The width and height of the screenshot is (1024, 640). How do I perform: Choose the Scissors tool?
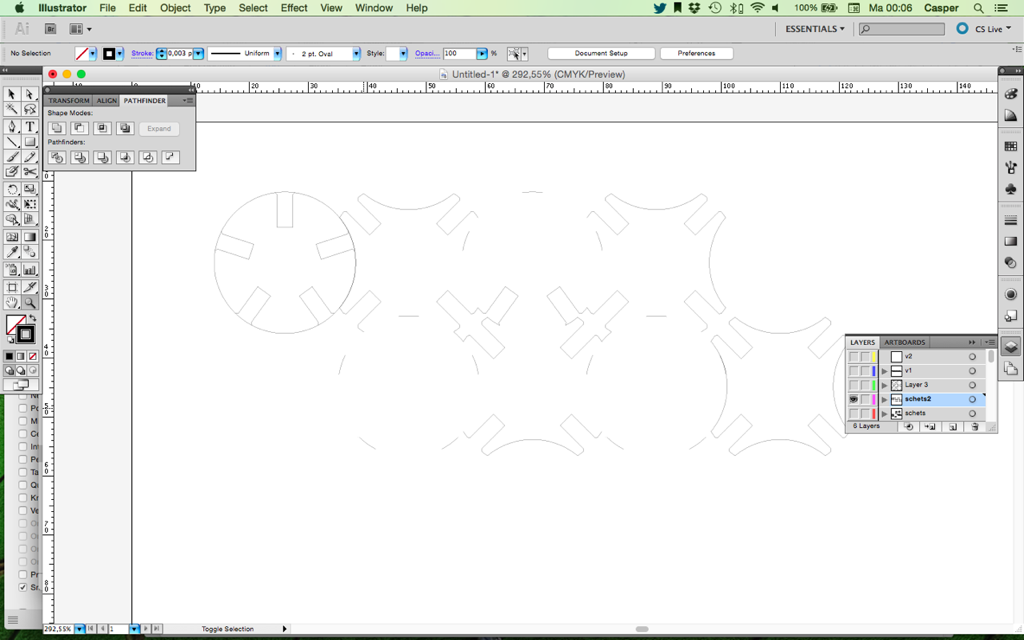(x=29, y=172)
